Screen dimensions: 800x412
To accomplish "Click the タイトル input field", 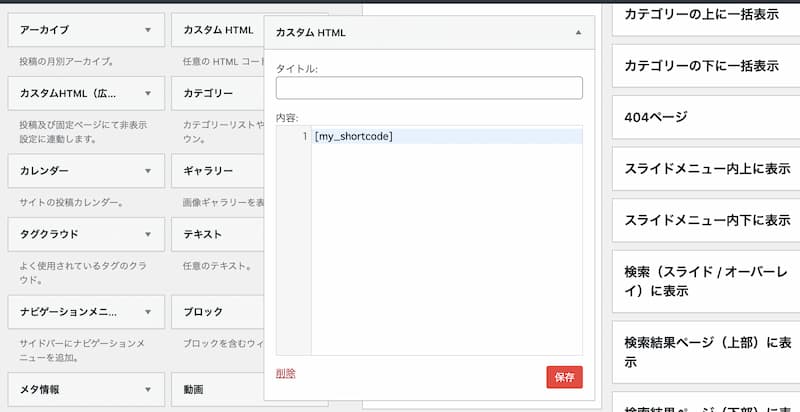I will [x=429, y=88].
